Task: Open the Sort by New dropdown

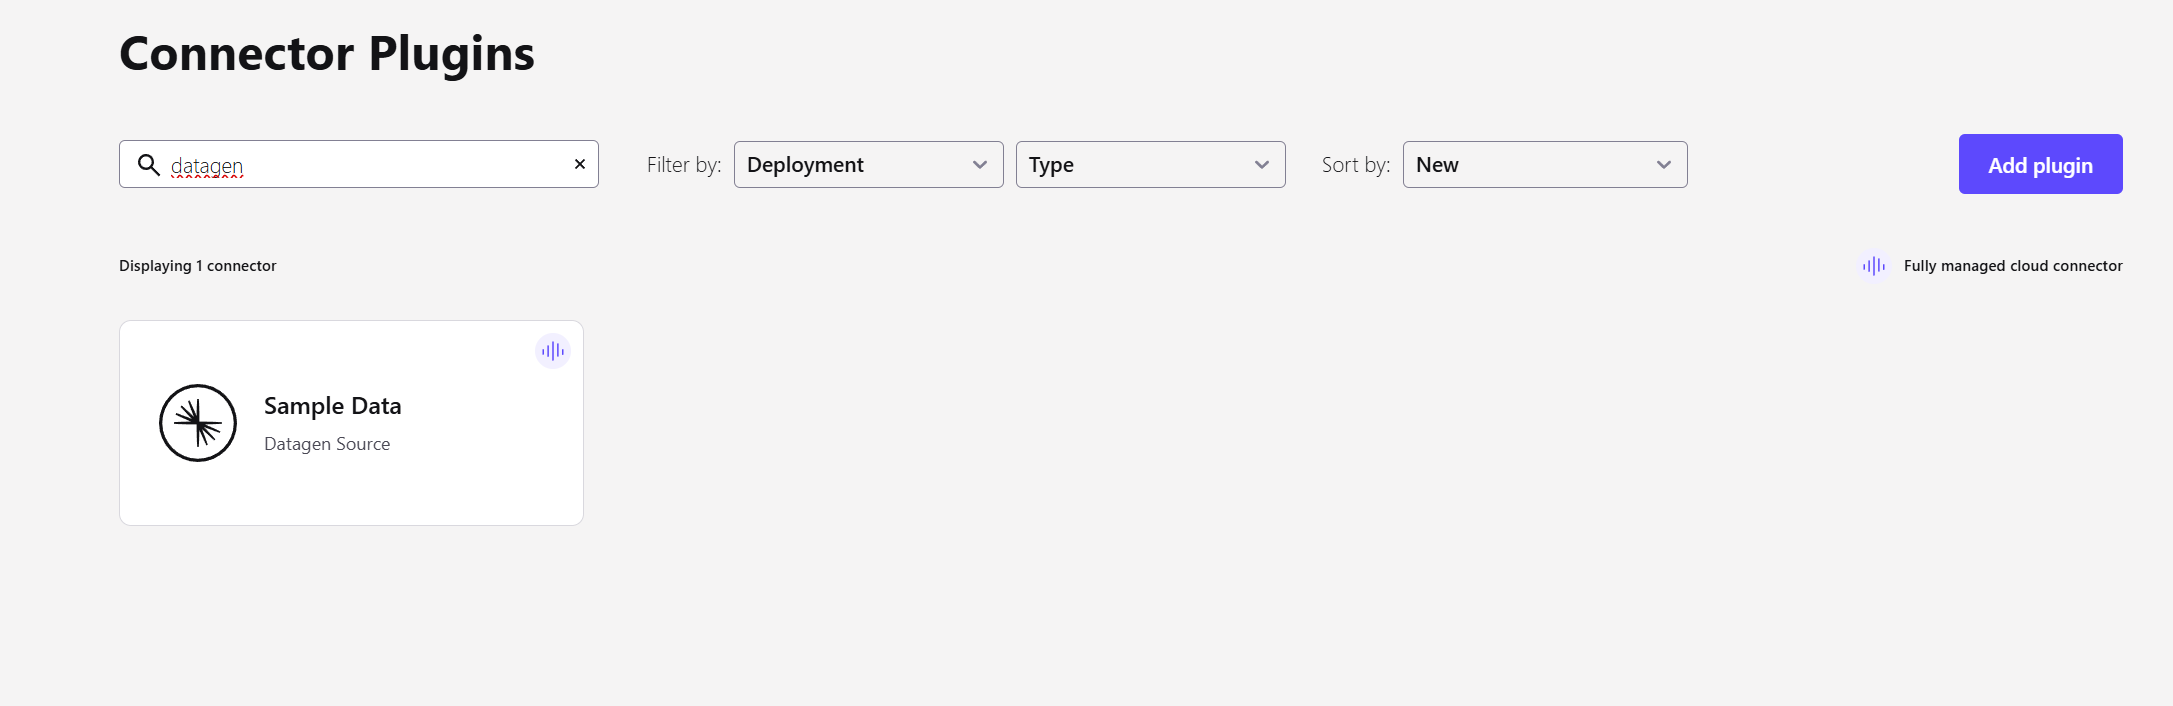Action: (1544, 165)
